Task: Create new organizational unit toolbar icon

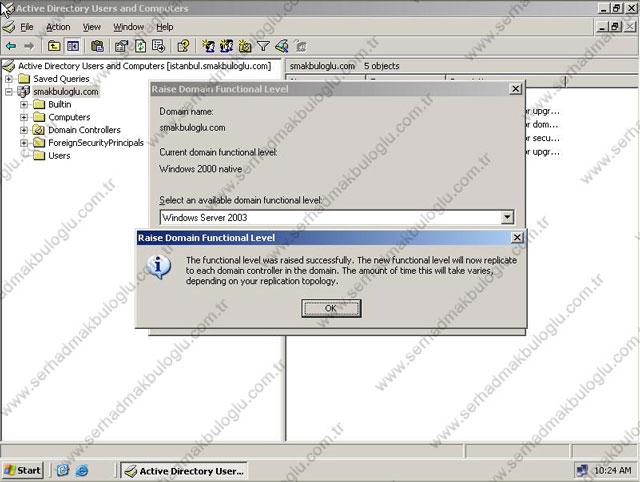Action: pyautogui.click(x=245, y=46)
